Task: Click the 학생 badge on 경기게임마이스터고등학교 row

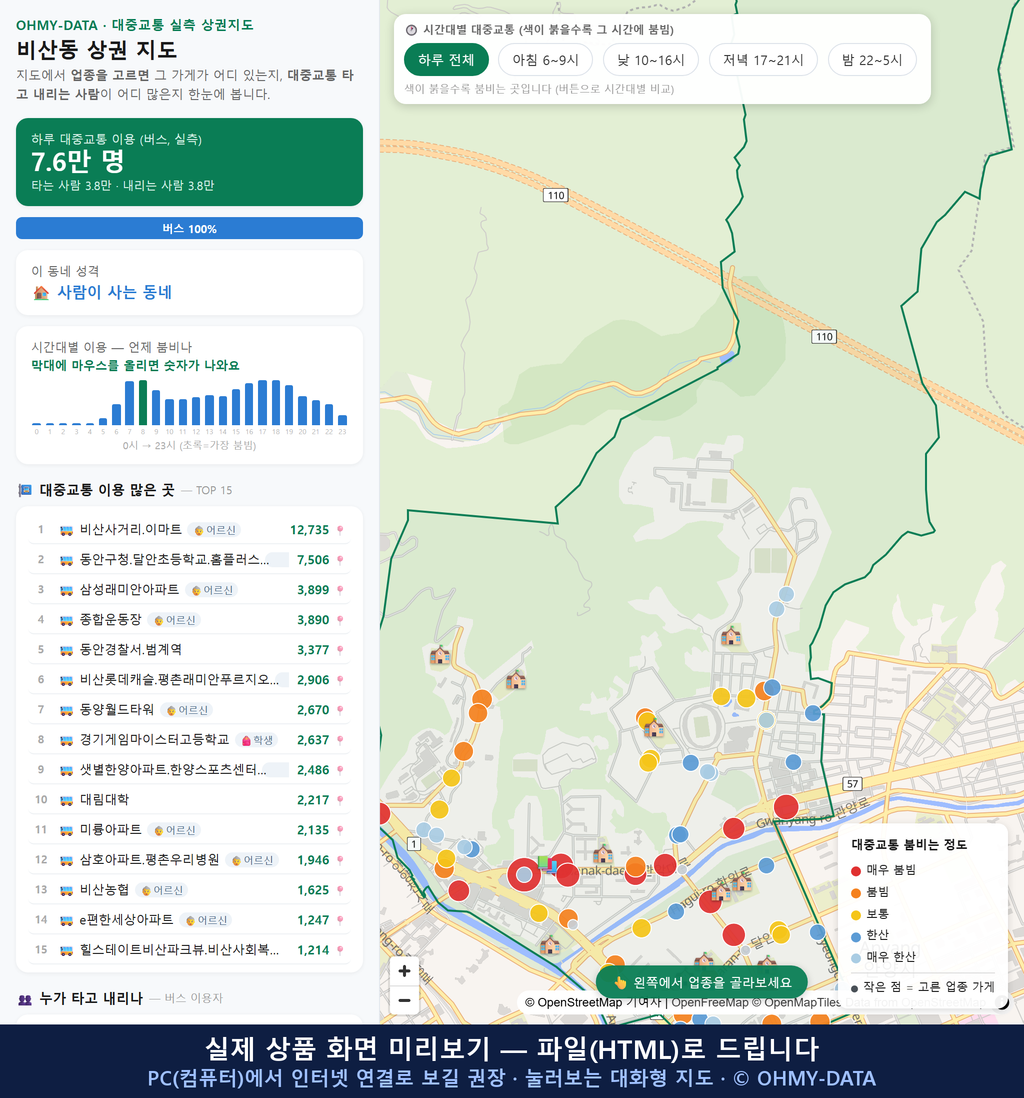Action: coord(258,740)
